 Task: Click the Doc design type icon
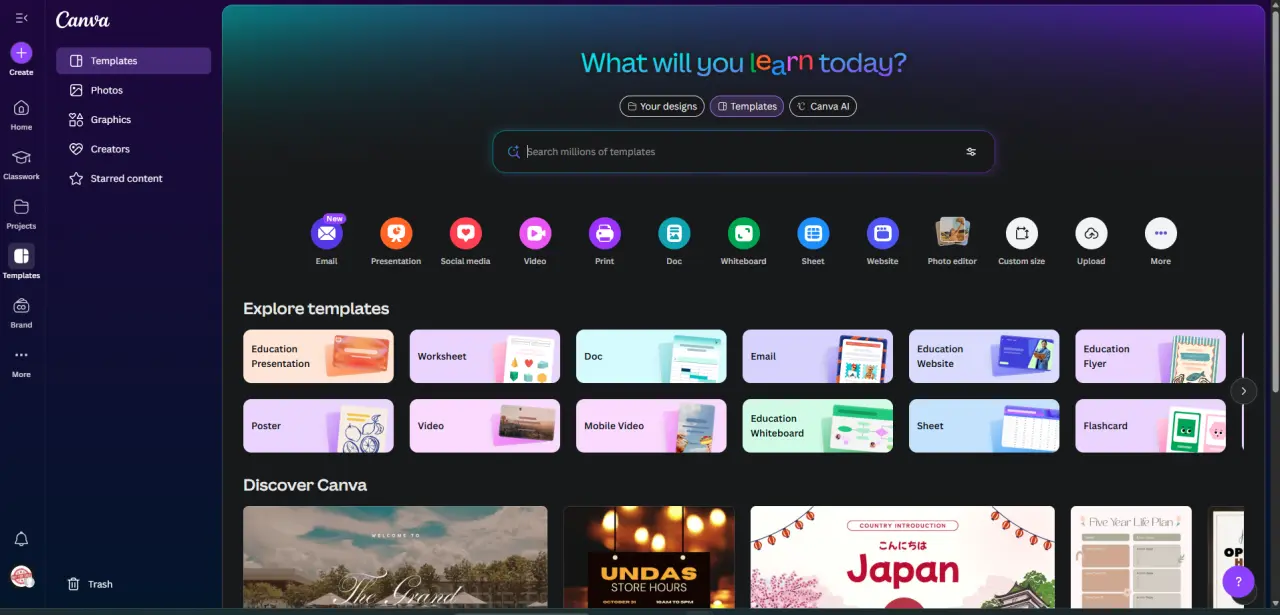click(674, 234)
